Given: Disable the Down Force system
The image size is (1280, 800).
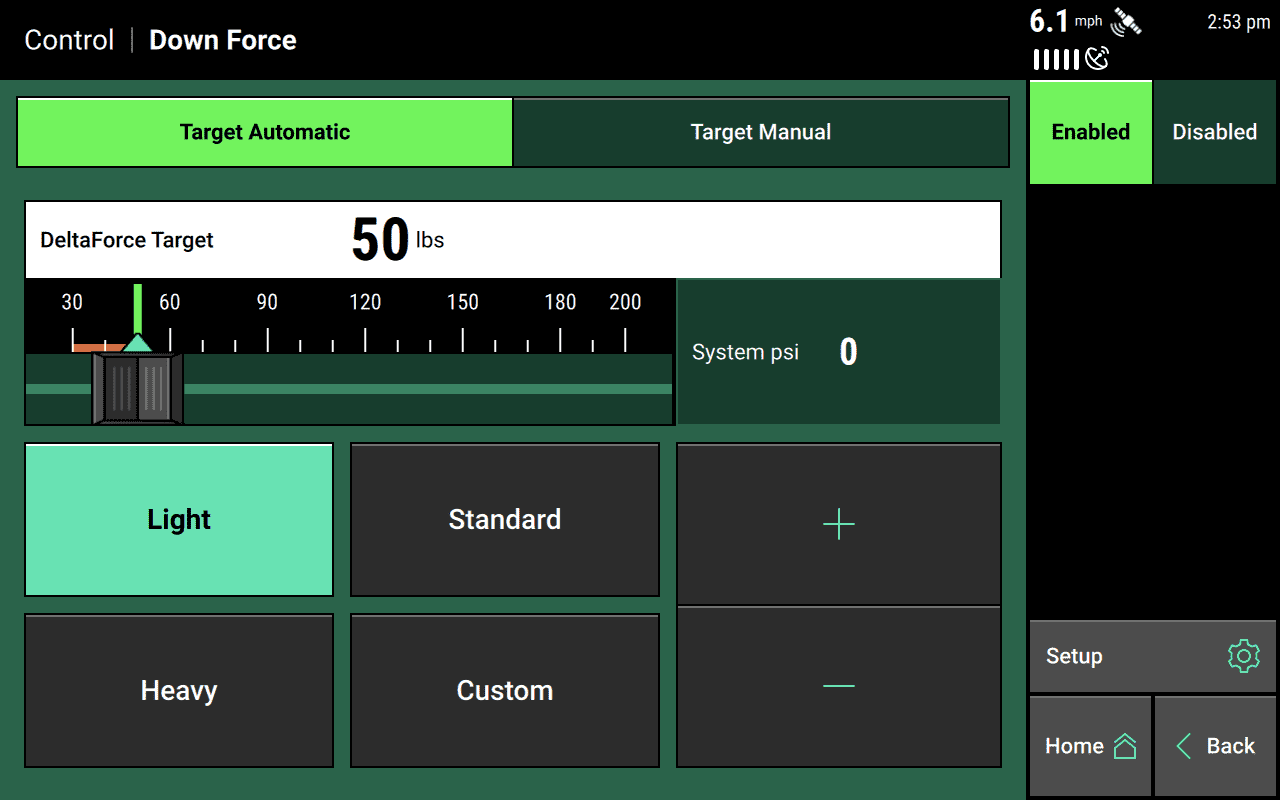Looking at the screenshot, I should 1214,131.
